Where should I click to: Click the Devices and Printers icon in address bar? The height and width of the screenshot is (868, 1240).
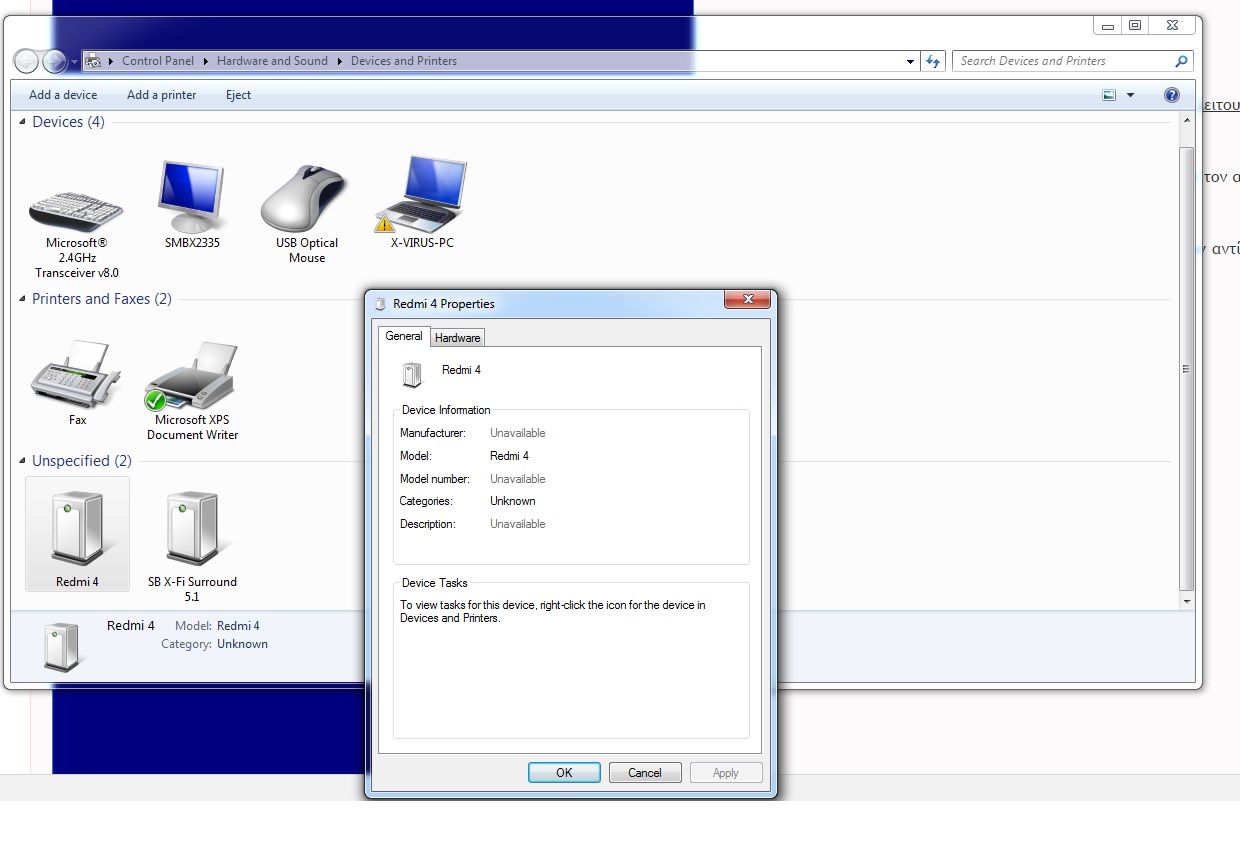coord(93,61)
